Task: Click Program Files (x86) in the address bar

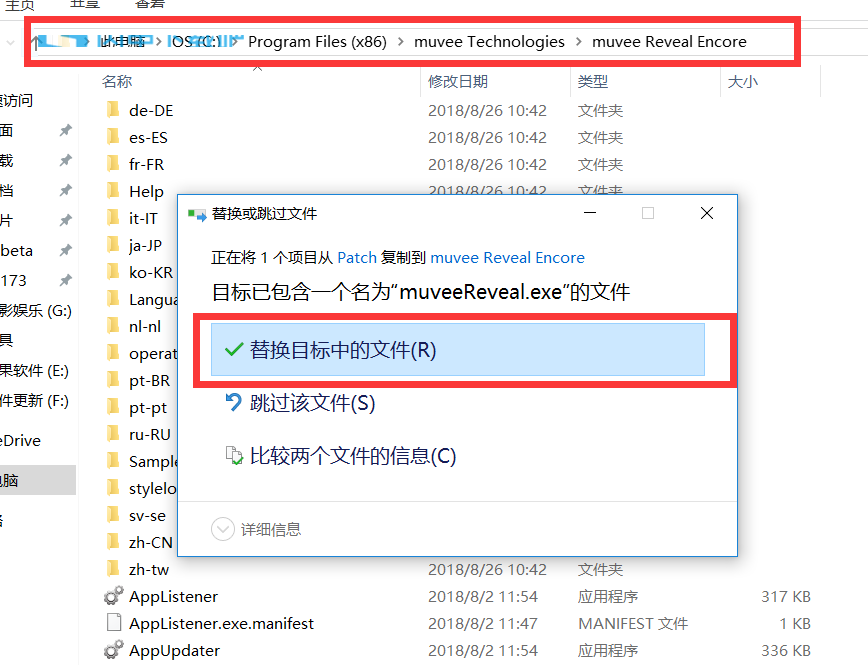Action: [x=317, y=42]
